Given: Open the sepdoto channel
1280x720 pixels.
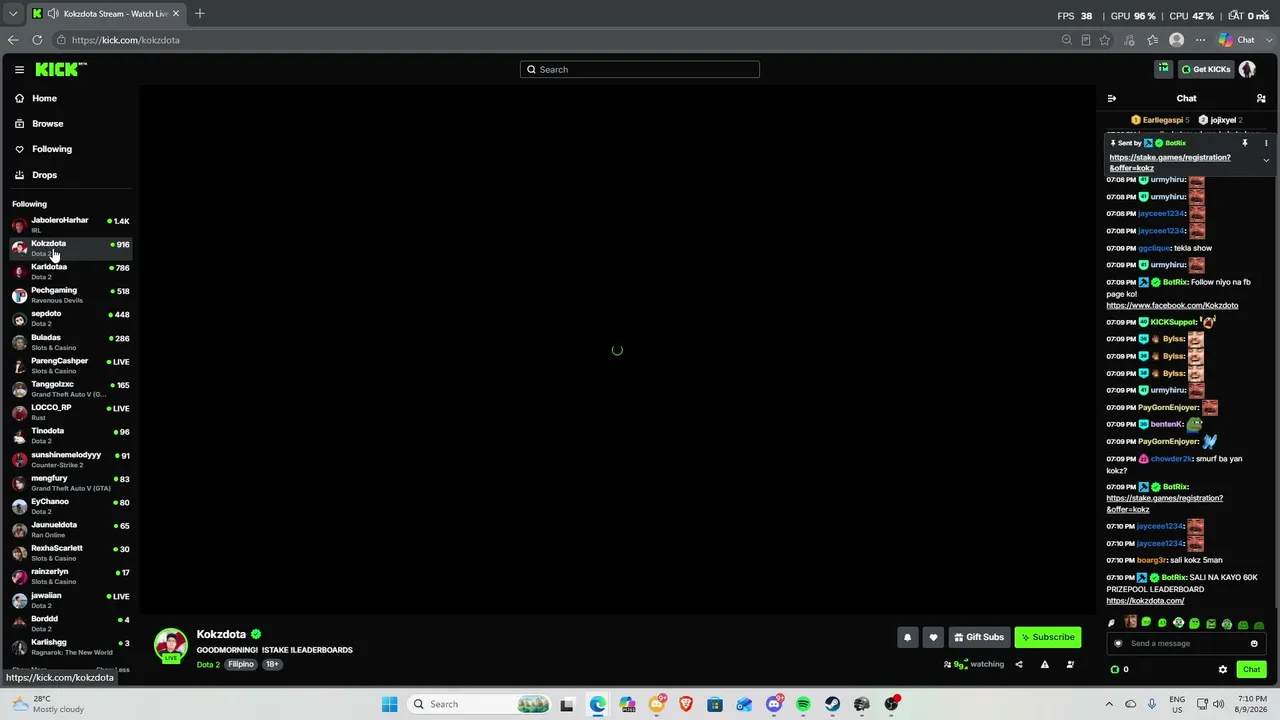Looking at the screenshot, I should (x=70, y=318).
